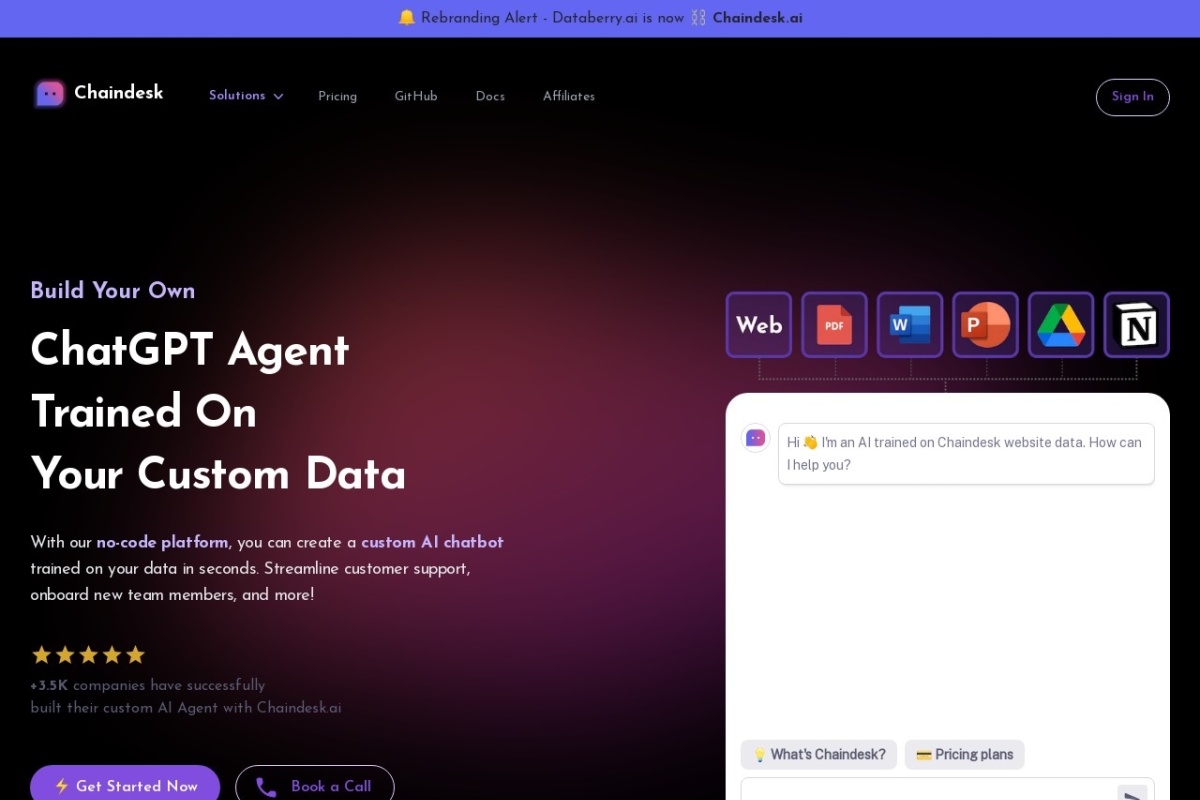Click the Notion data source icon
This screenshot has height=800, width=1200.
click(1136, 325)
